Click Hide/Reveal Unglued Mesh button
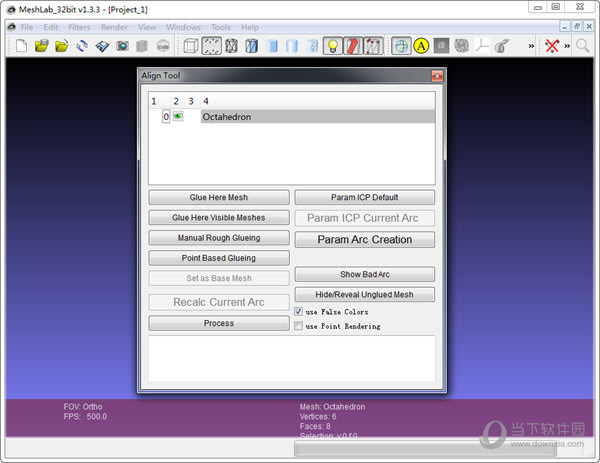 click(x=365, y=295)
